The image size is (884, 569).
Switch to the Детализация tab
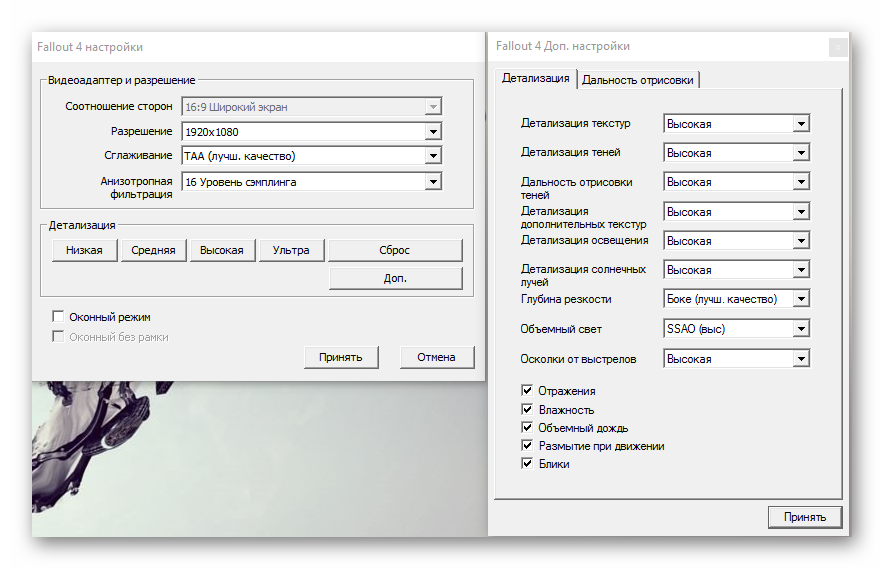tap(536, 78)
